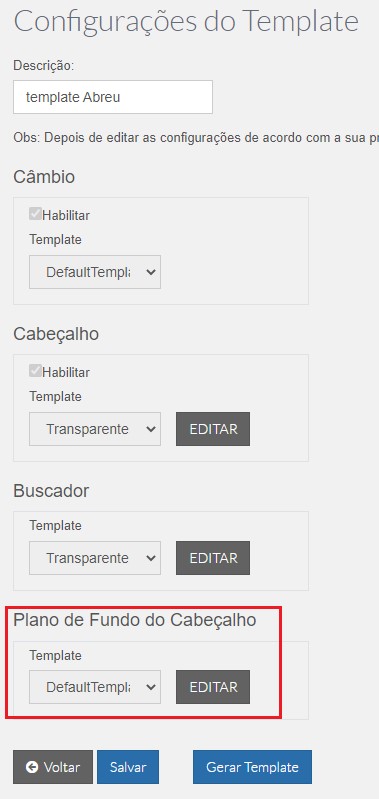Focus the Descrição text field
The height and width of the screenshot is (799, 379).
click(113, 97)
